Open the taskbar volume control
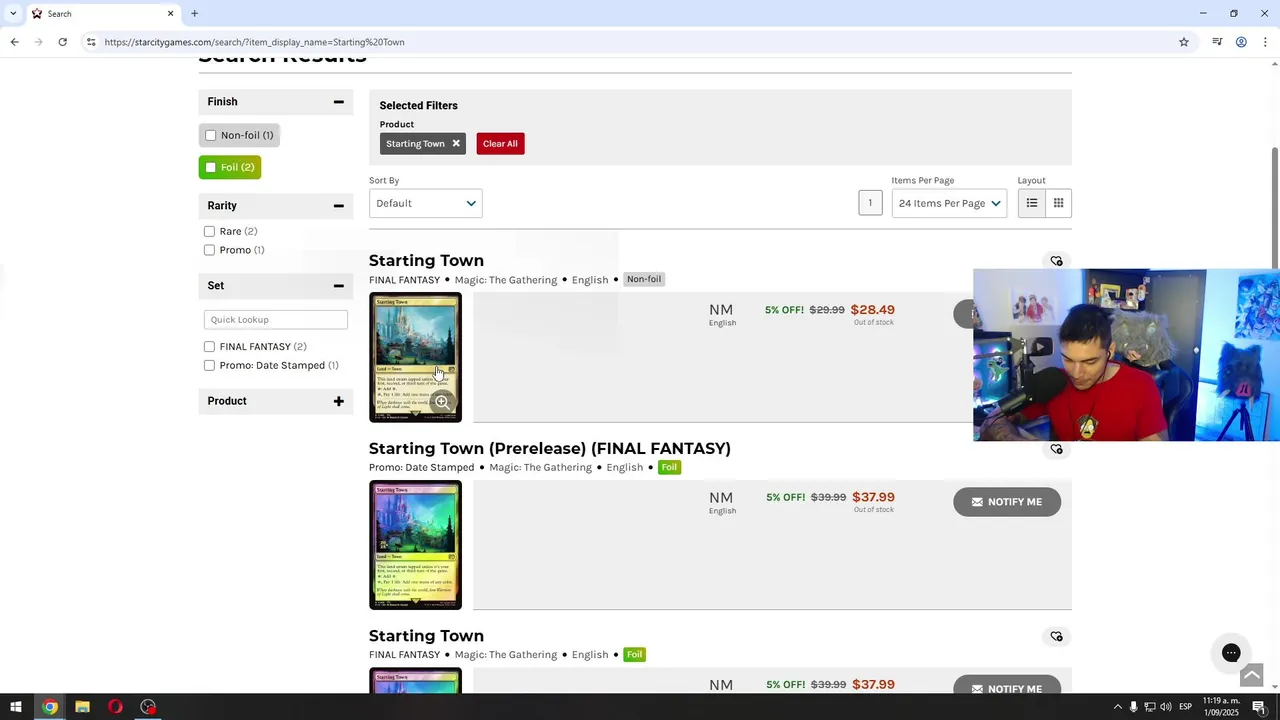 (x=1166, y=707)
